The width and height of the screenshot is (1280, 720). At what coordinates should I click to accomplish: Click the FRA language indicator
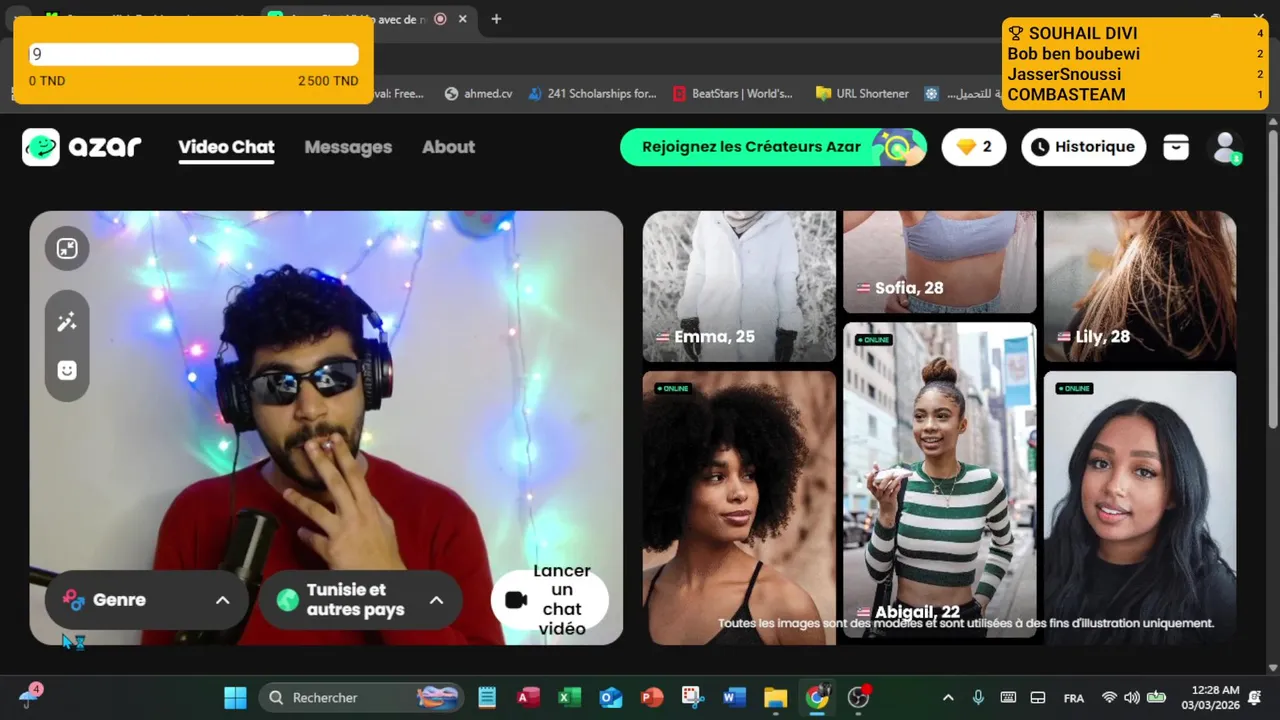[1074, 698]
